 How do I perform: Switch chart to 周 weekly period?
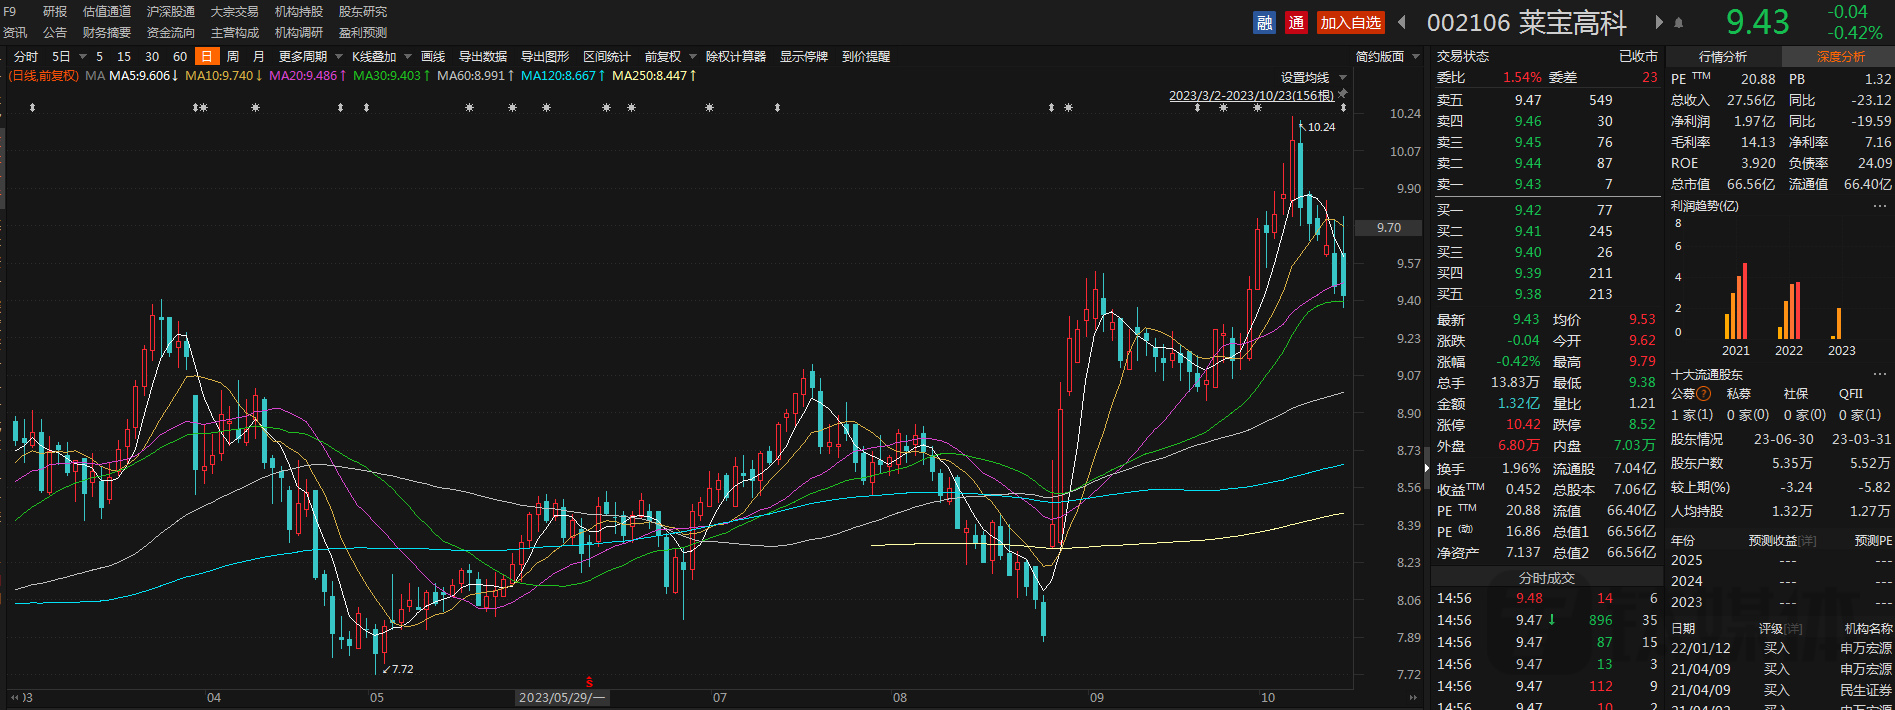click(x=233, y=57)
